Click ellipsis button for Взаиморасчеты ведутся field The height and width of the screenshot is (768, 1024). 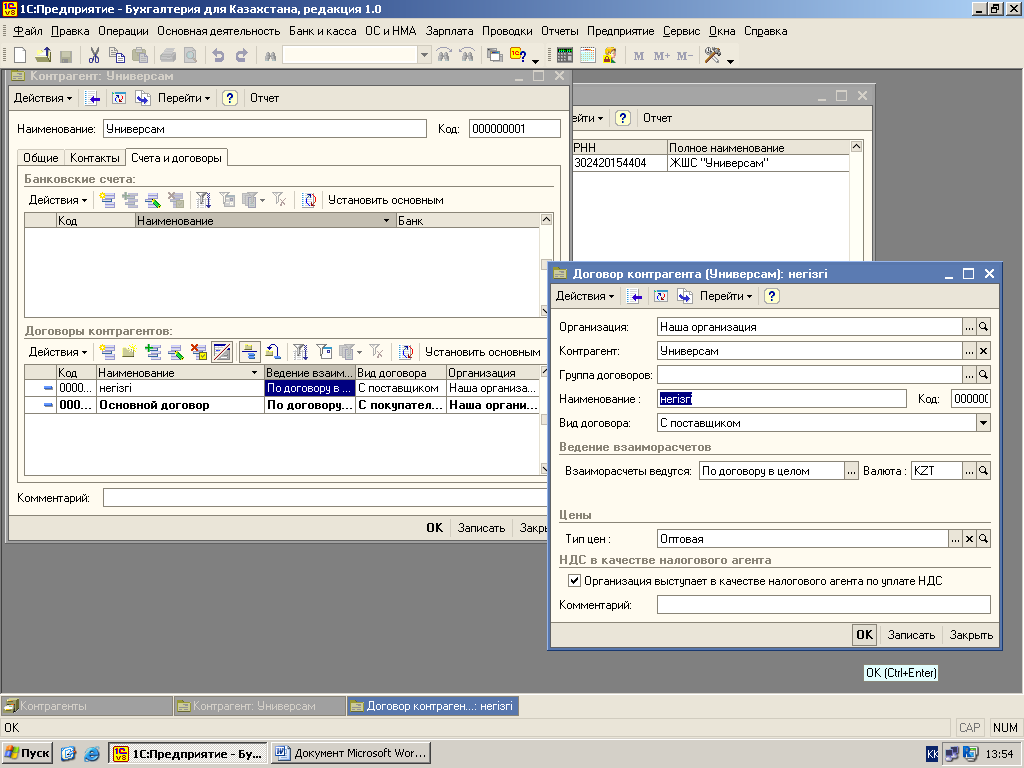pyautogui.click(x=851, y=471)
